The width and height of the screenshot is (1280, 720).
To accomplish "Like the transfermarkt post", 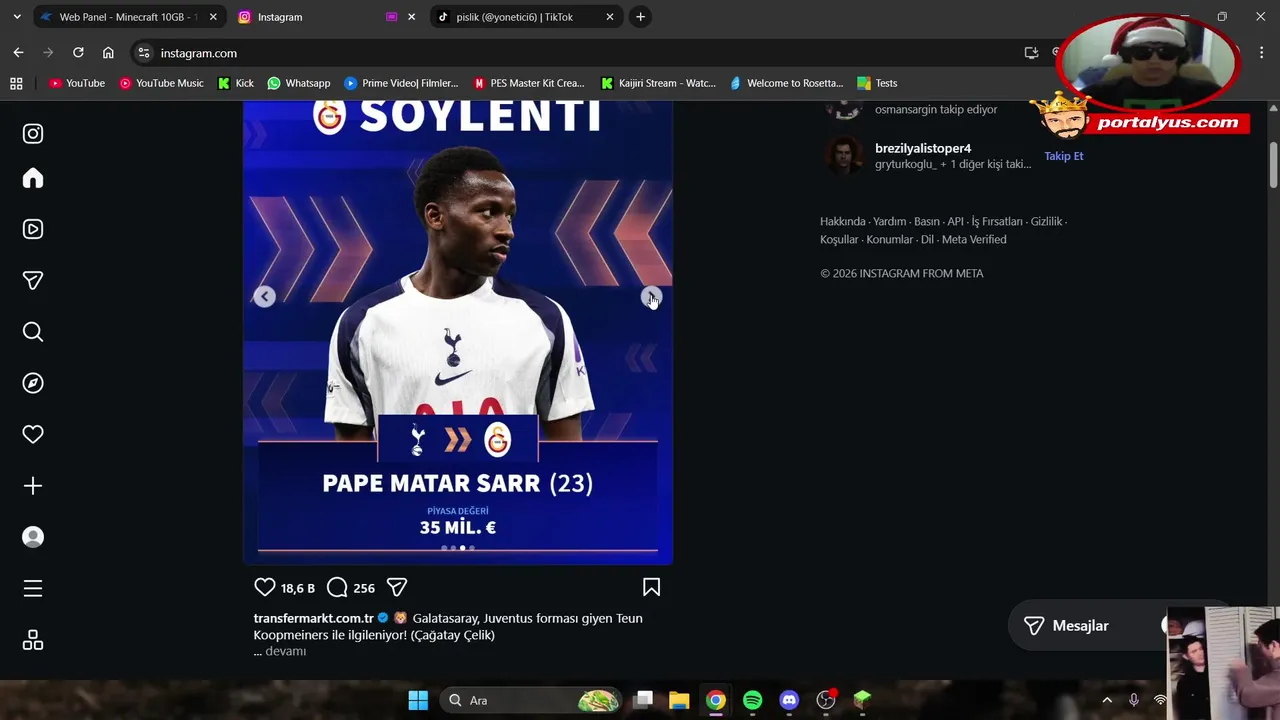I will coord(264,587).
